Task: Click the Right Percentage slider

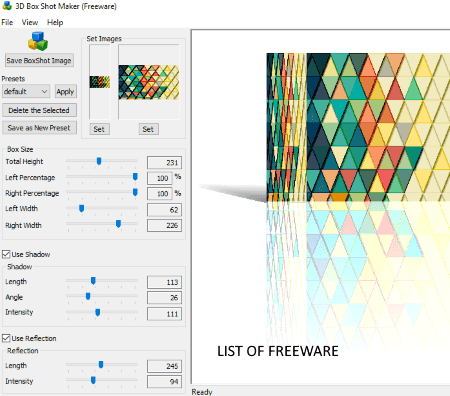Action: [102, 192]
